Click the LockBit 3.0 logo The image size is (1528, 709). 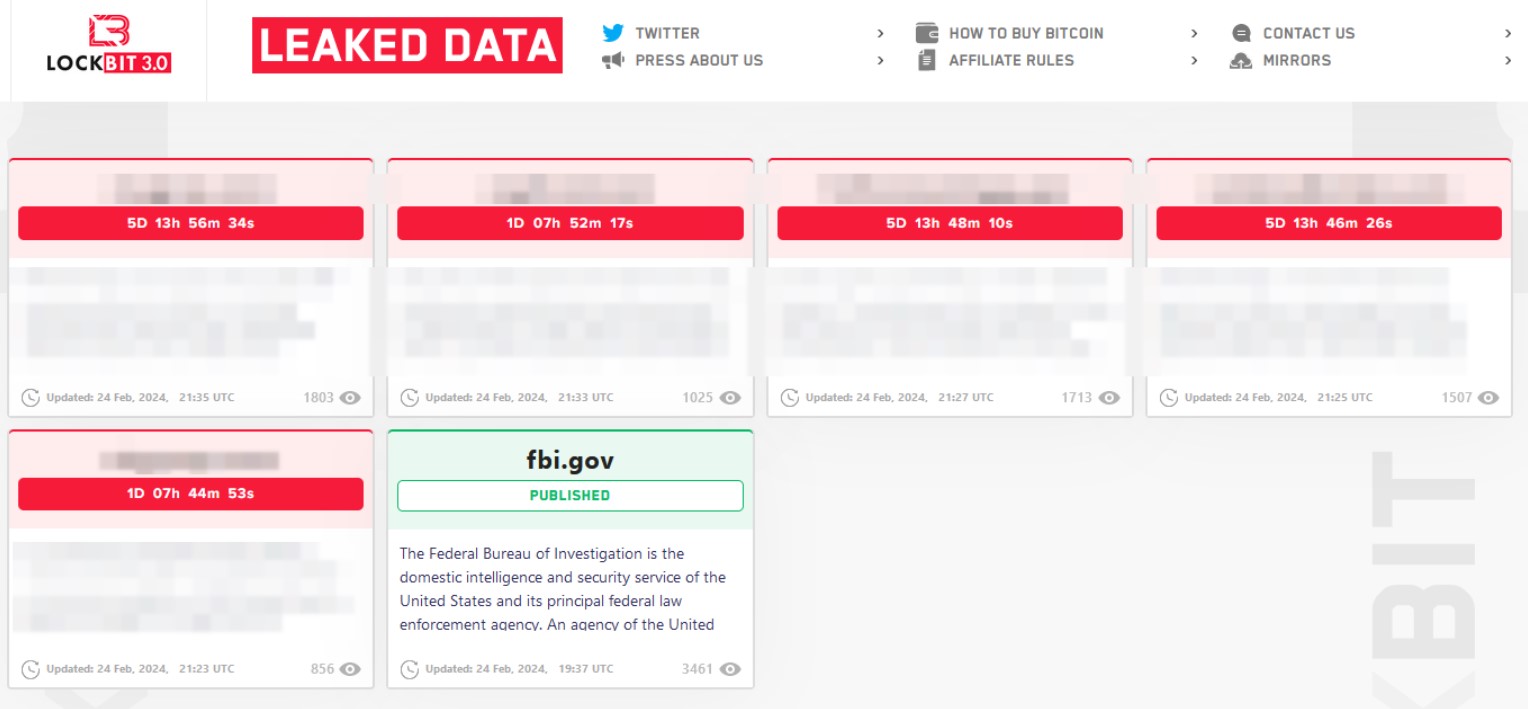click(x=108, y=45)
